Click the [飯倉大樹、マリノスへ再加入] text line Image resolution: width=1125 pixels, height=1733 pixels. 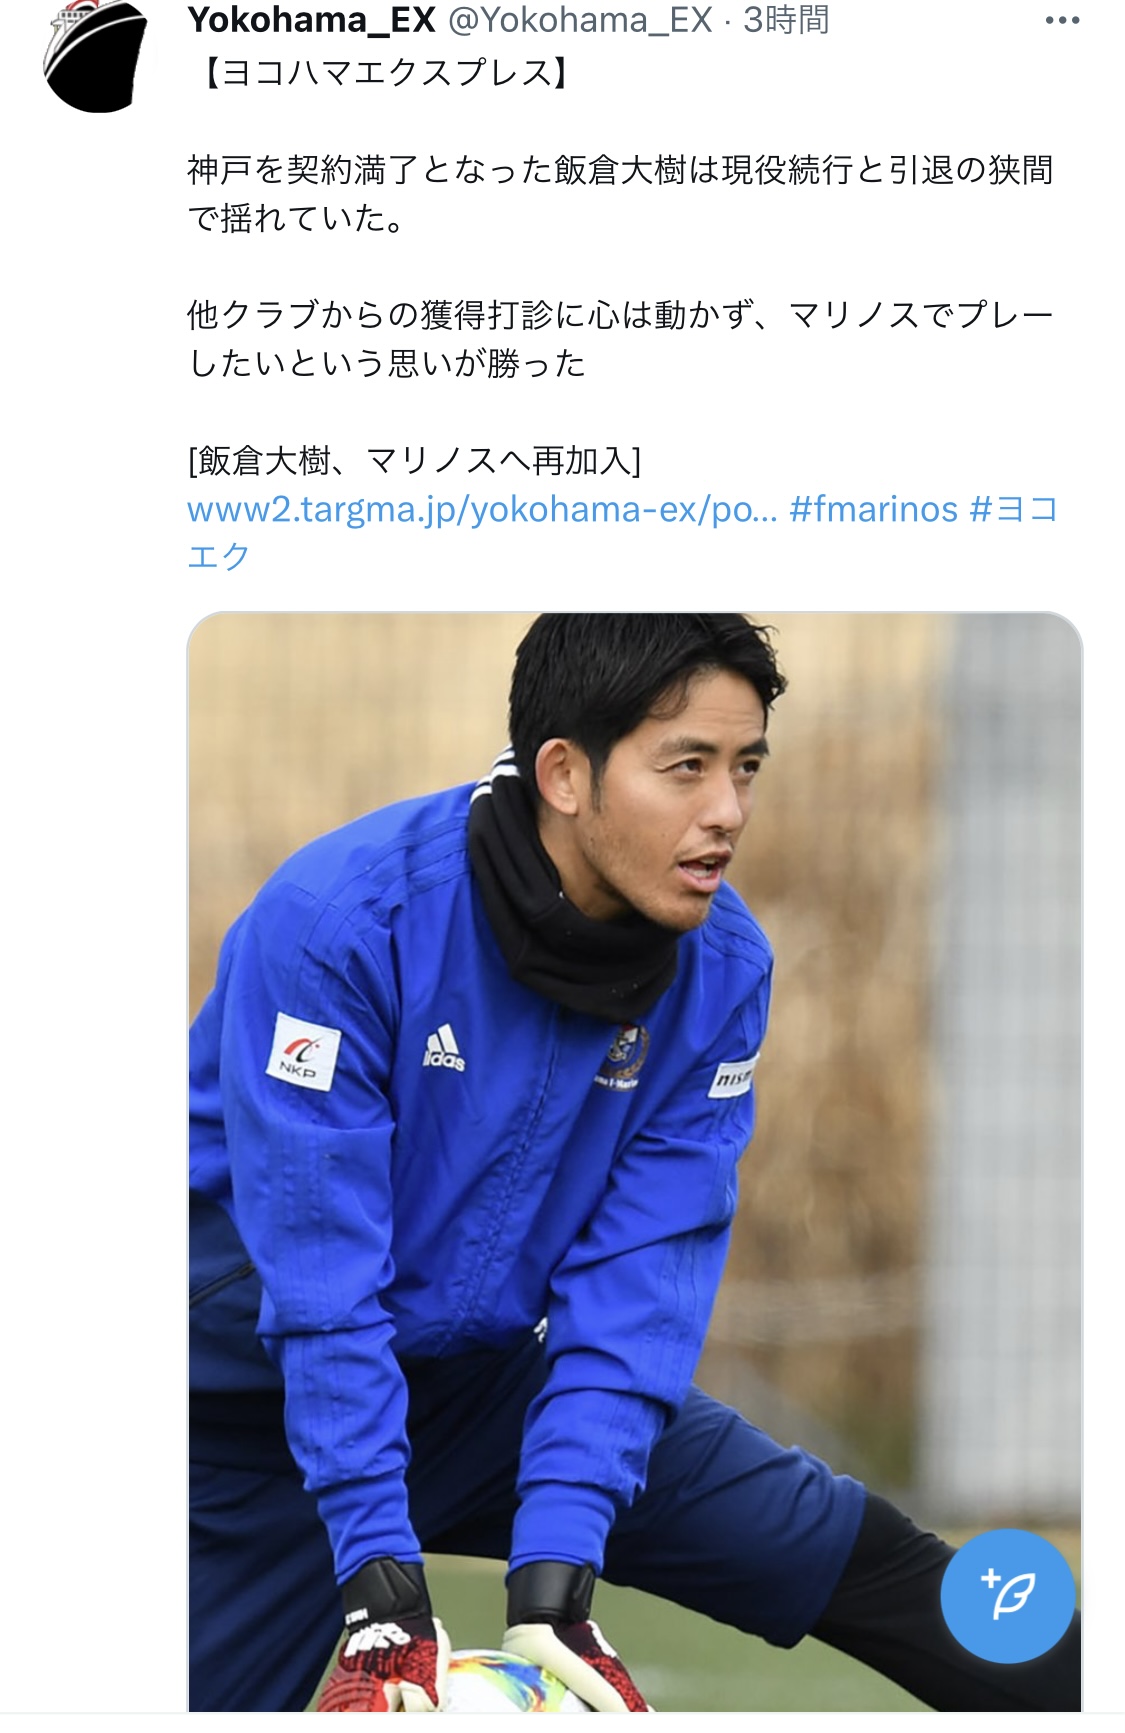(x=414, y=461)
